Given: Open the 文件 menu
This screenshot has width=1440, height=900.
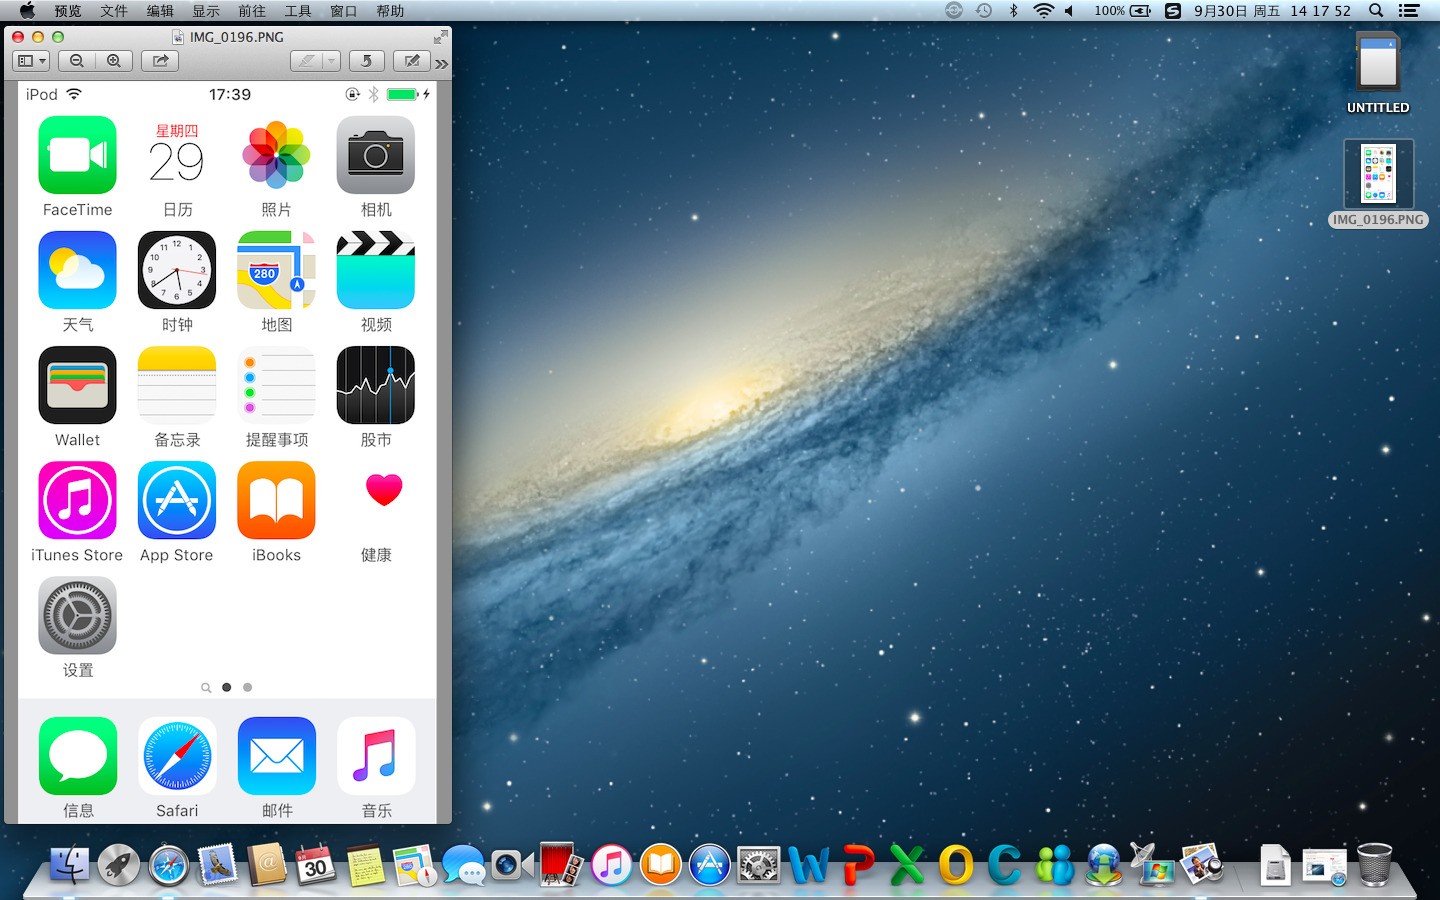Looking at the screenshot, I should coord(114,11).
